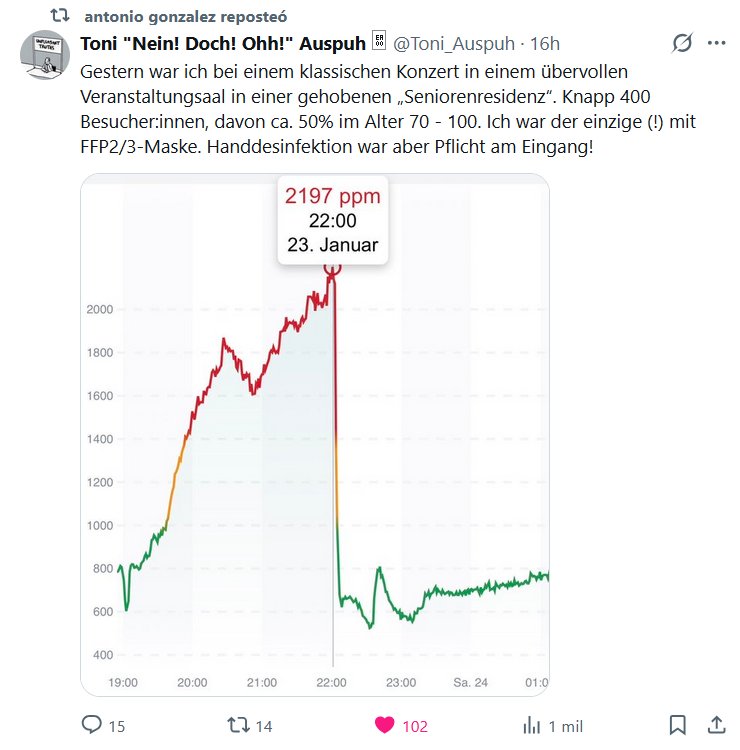The image size is (740, 750).
Task: Bookmark this post
Action: (677, 725)
